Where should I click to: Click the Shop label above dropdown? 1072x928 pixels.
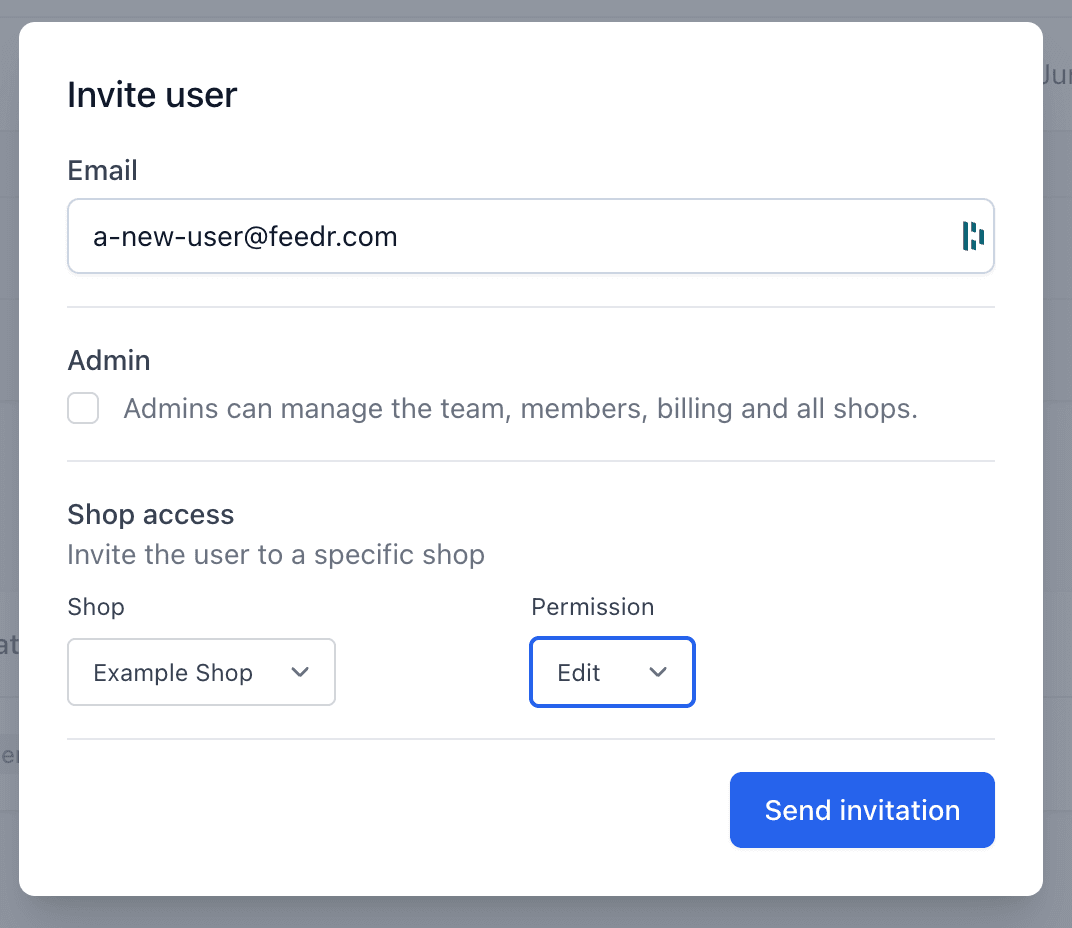click(x=96, y=607)
